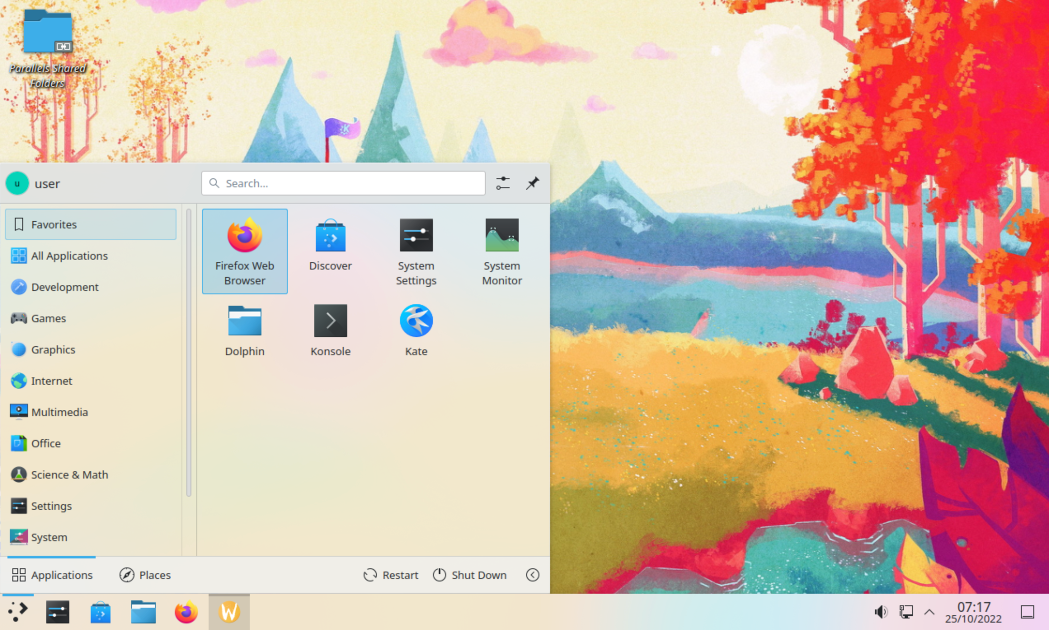Mute the system volume in the tray

(x=880, y=611)
